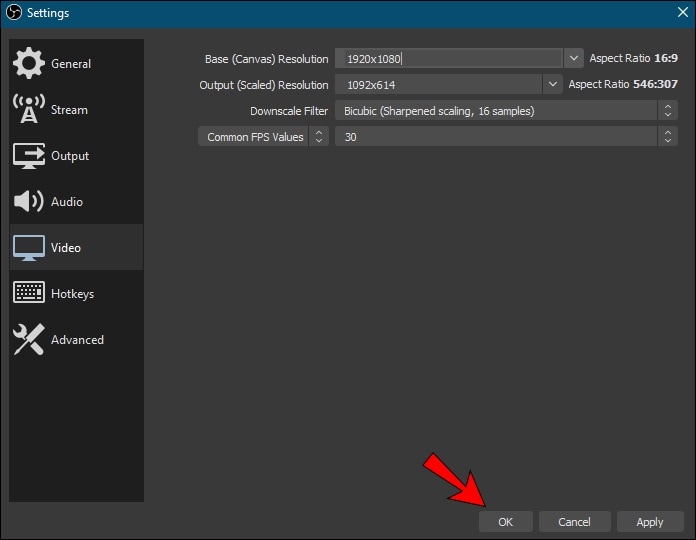
Task: Open the FPS value 30 selector arrows
Action: point(668,137)
